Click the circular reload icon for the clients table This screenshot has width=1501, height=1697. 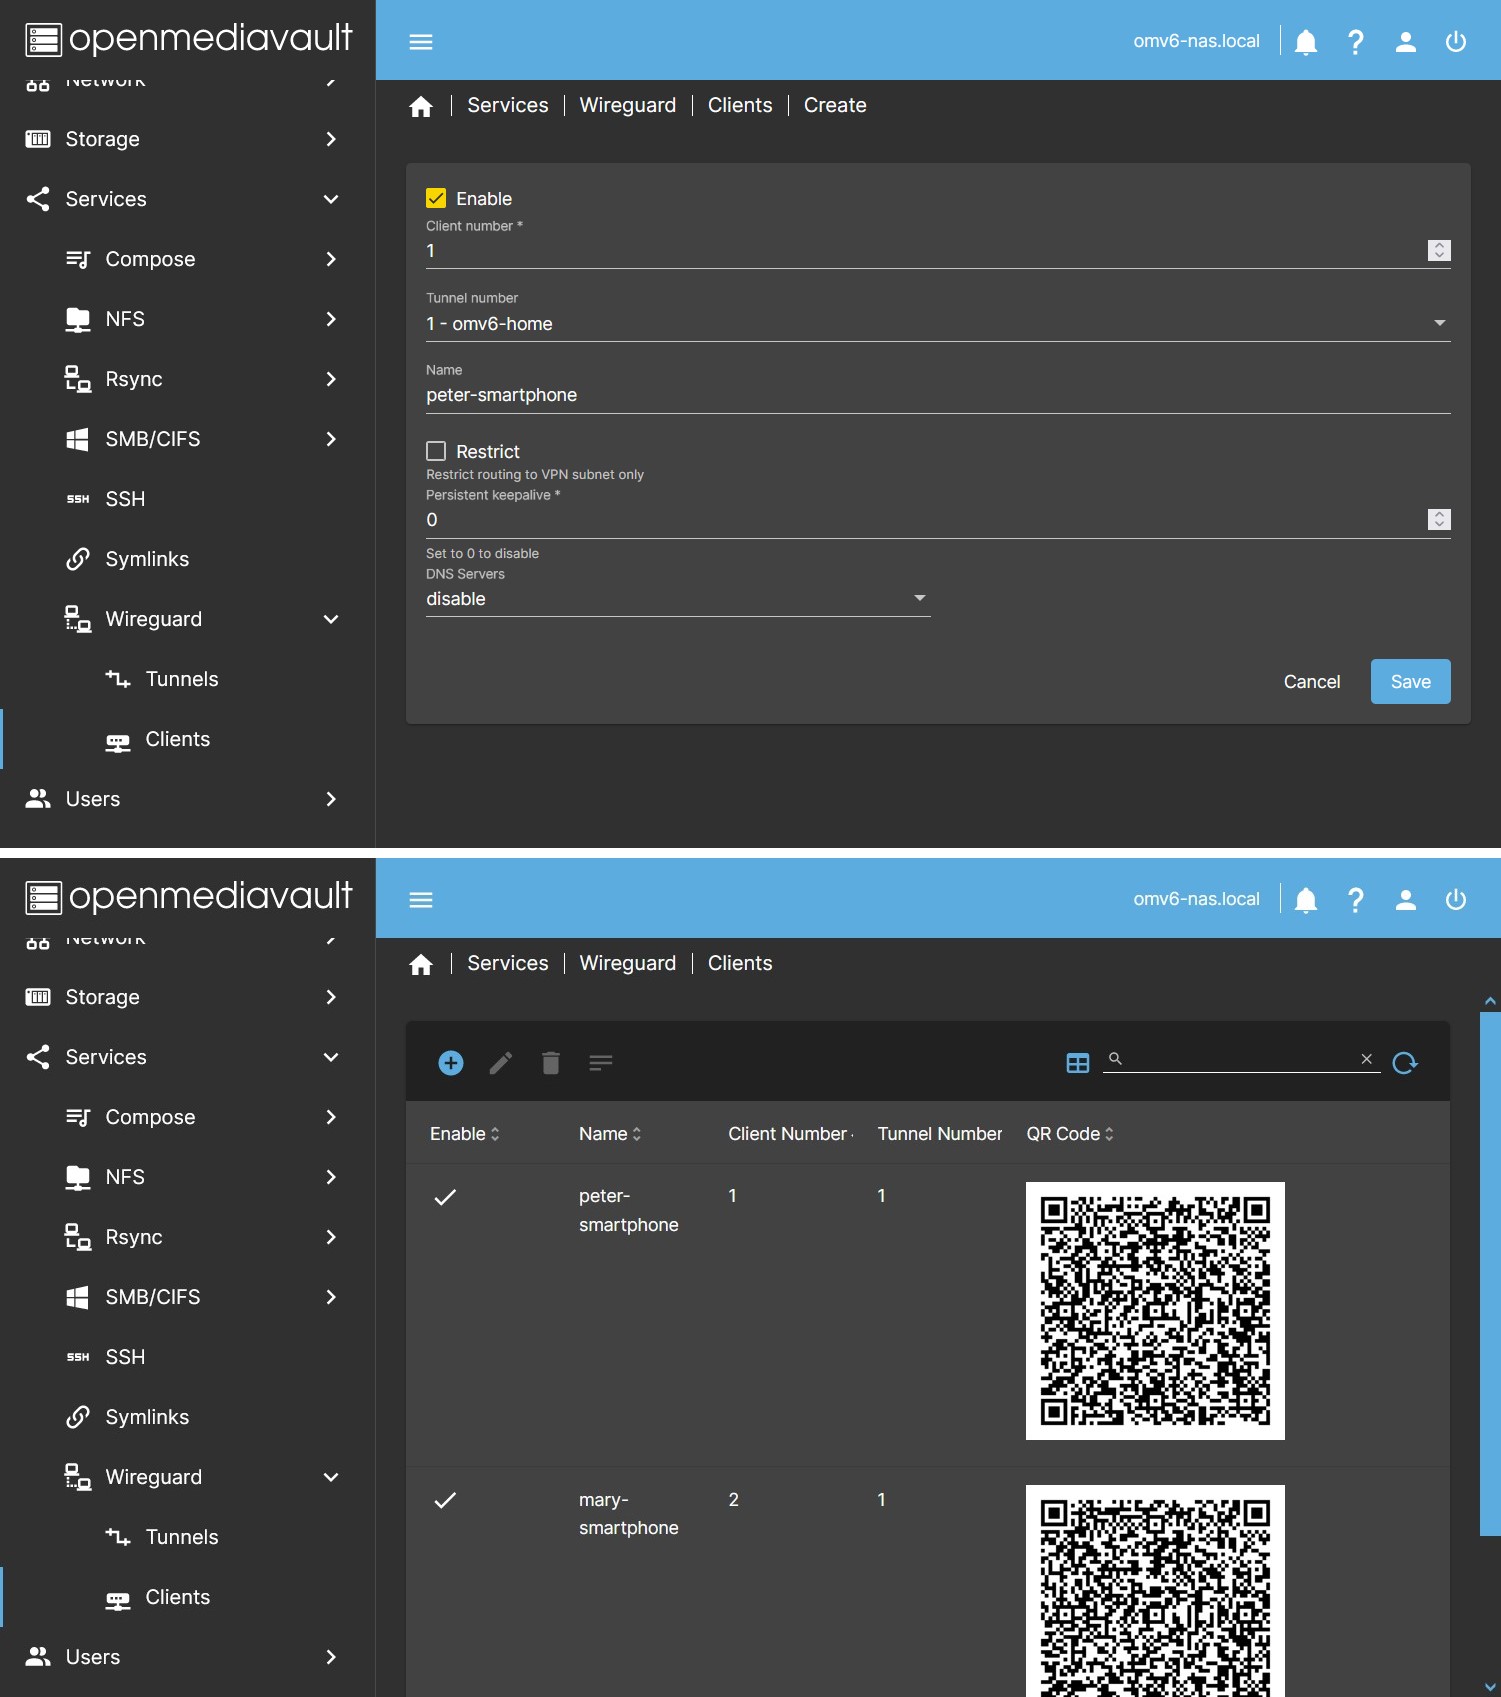tap(1405, 1063)
